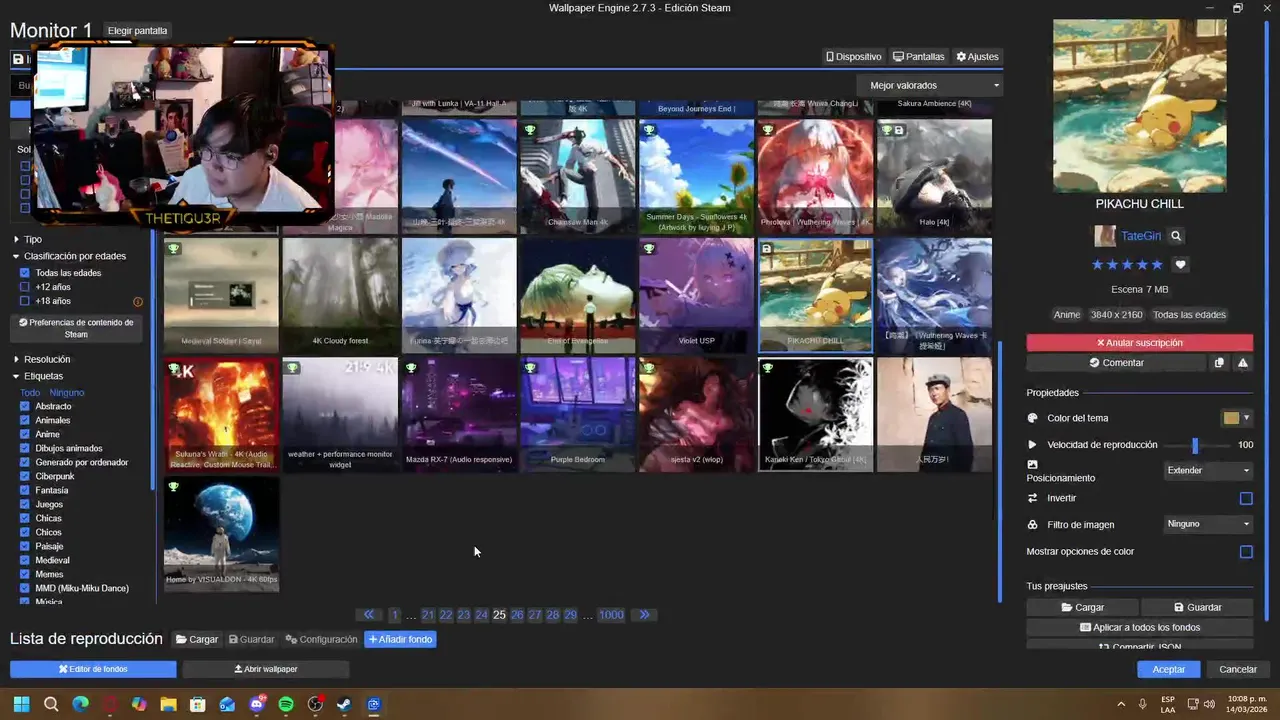Open File Explorer from the taskbar
This screenshot has height=720, width=1280.
click(168, 704)
